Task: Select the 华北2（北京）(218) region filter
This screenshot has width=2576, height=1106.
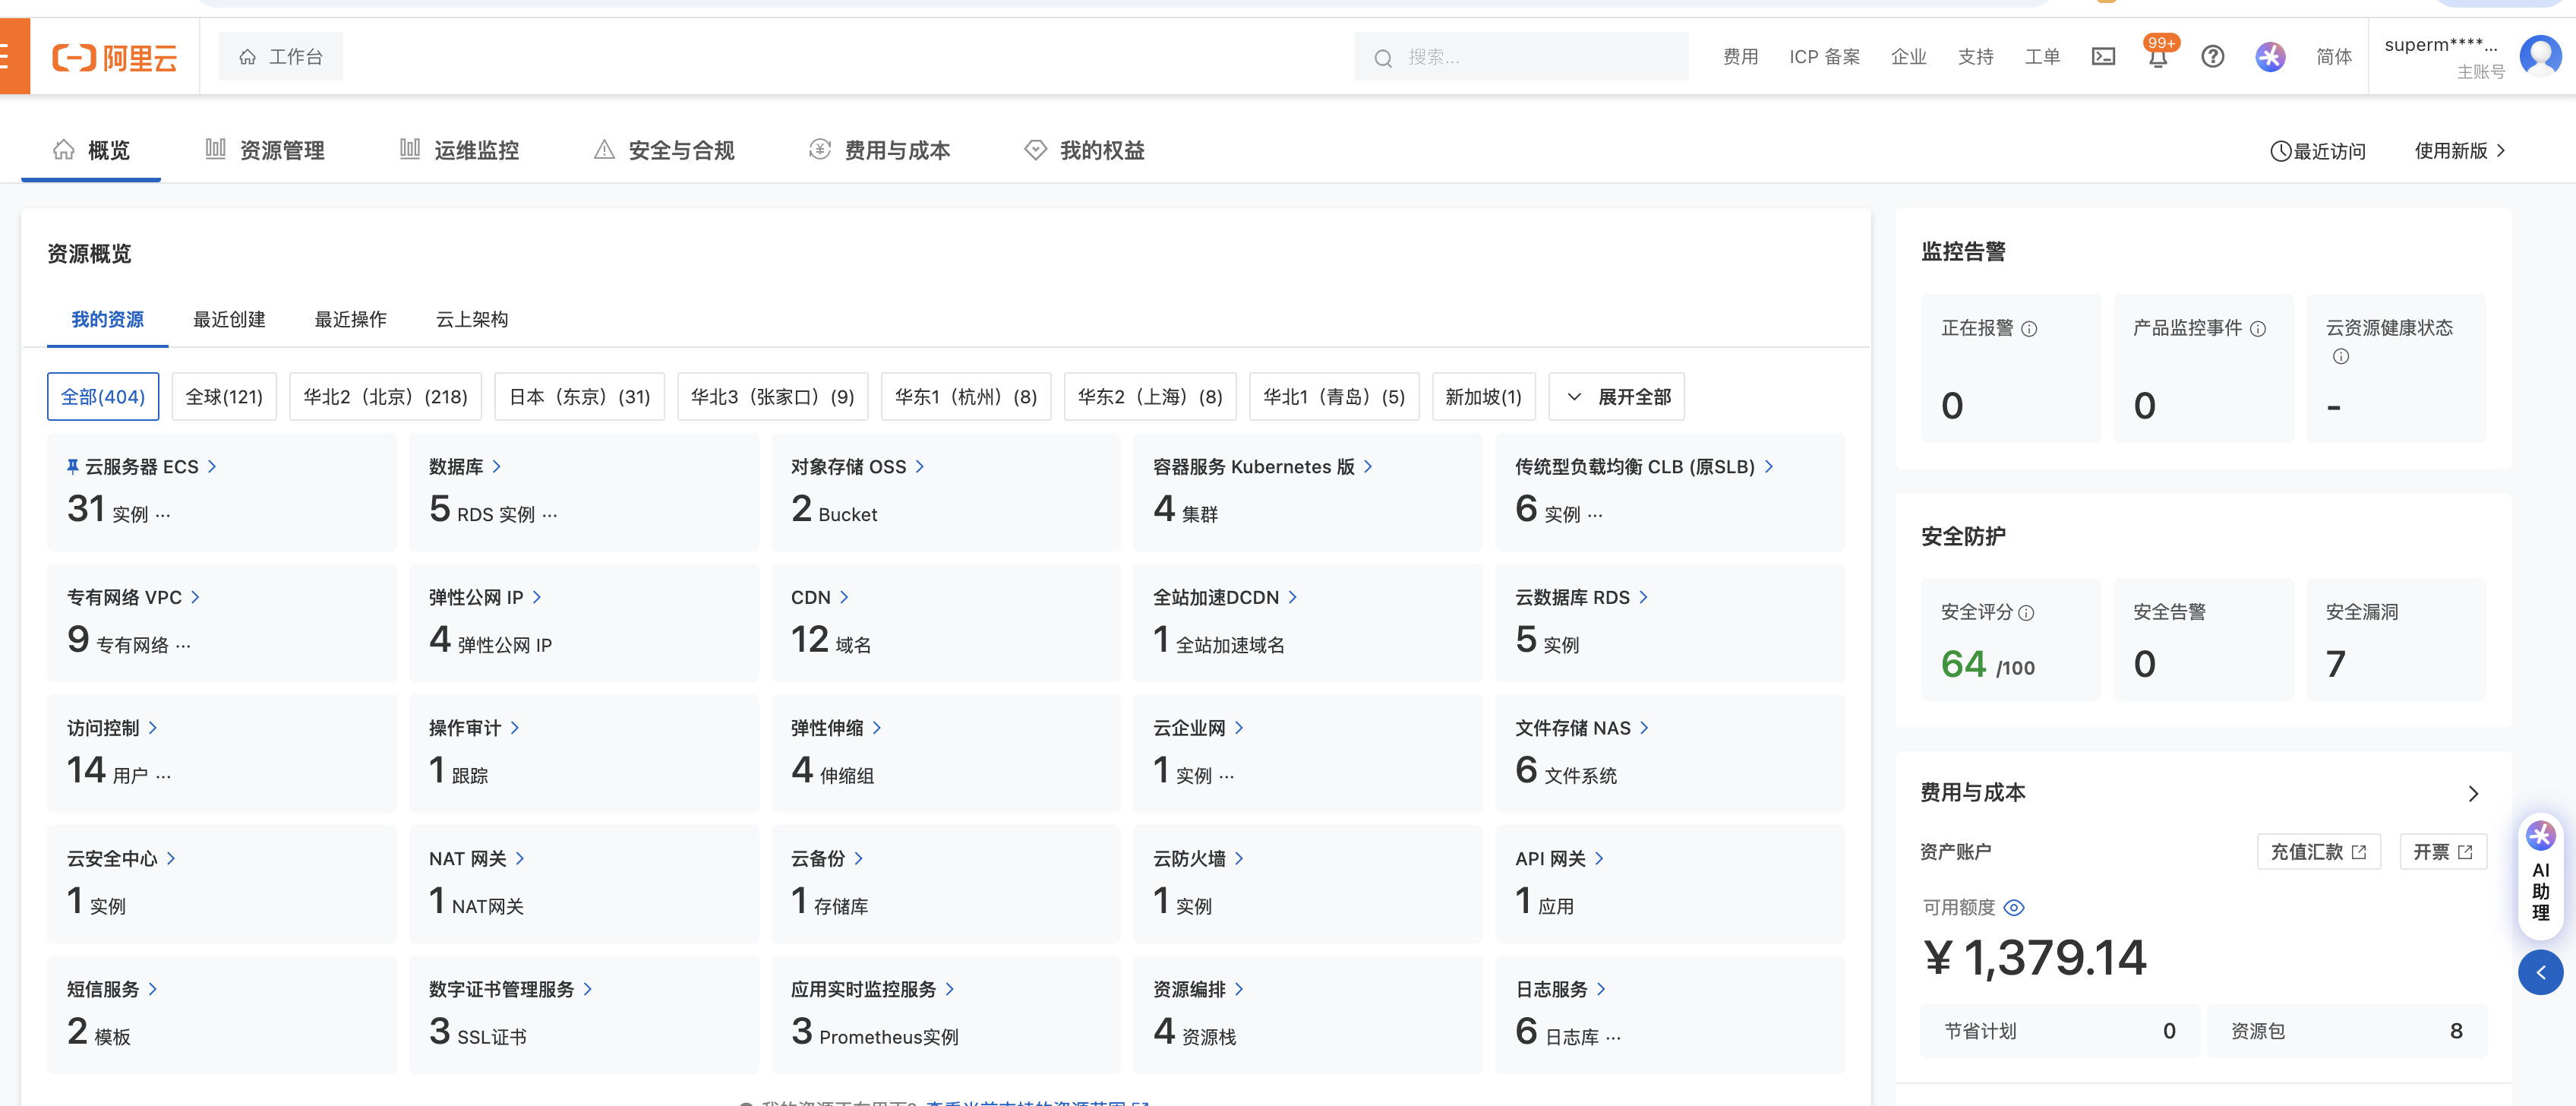Action: [385, 397]
